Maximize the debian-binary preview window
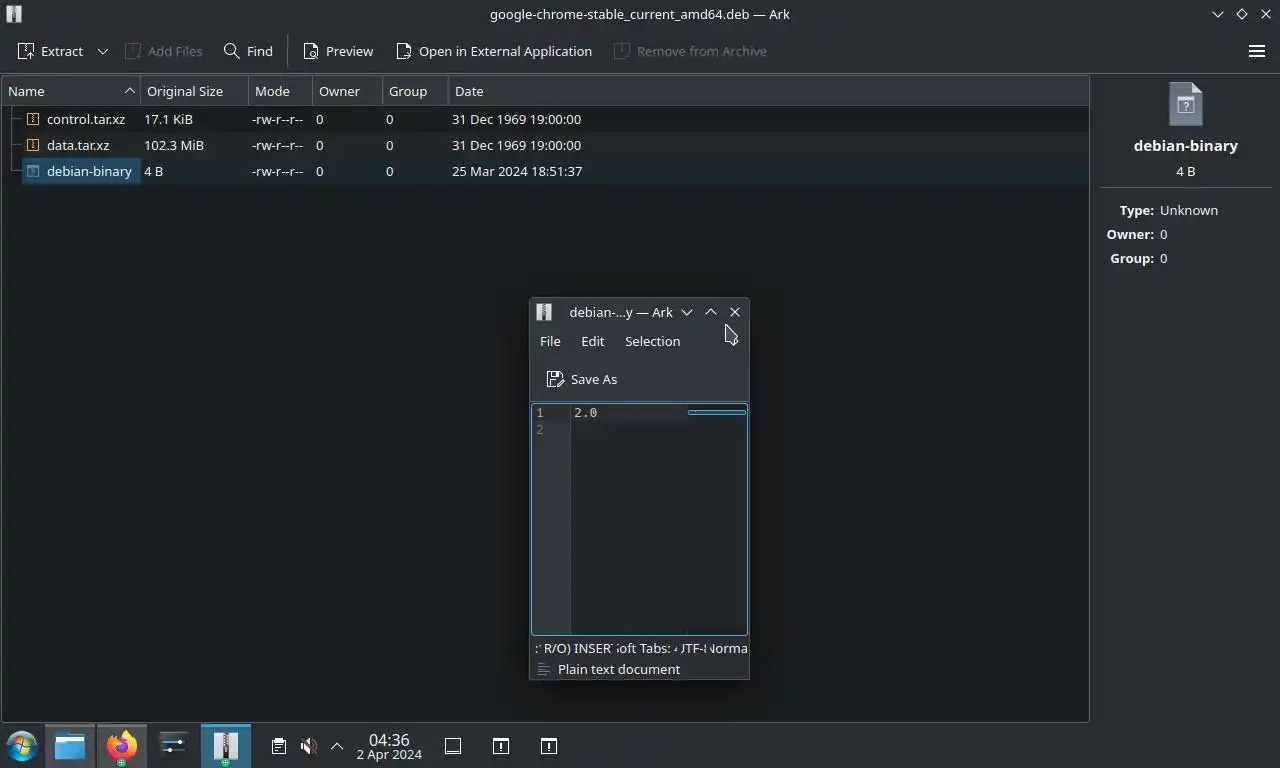The width and height of the screenshot is (1280, 768). pos(711,312)
